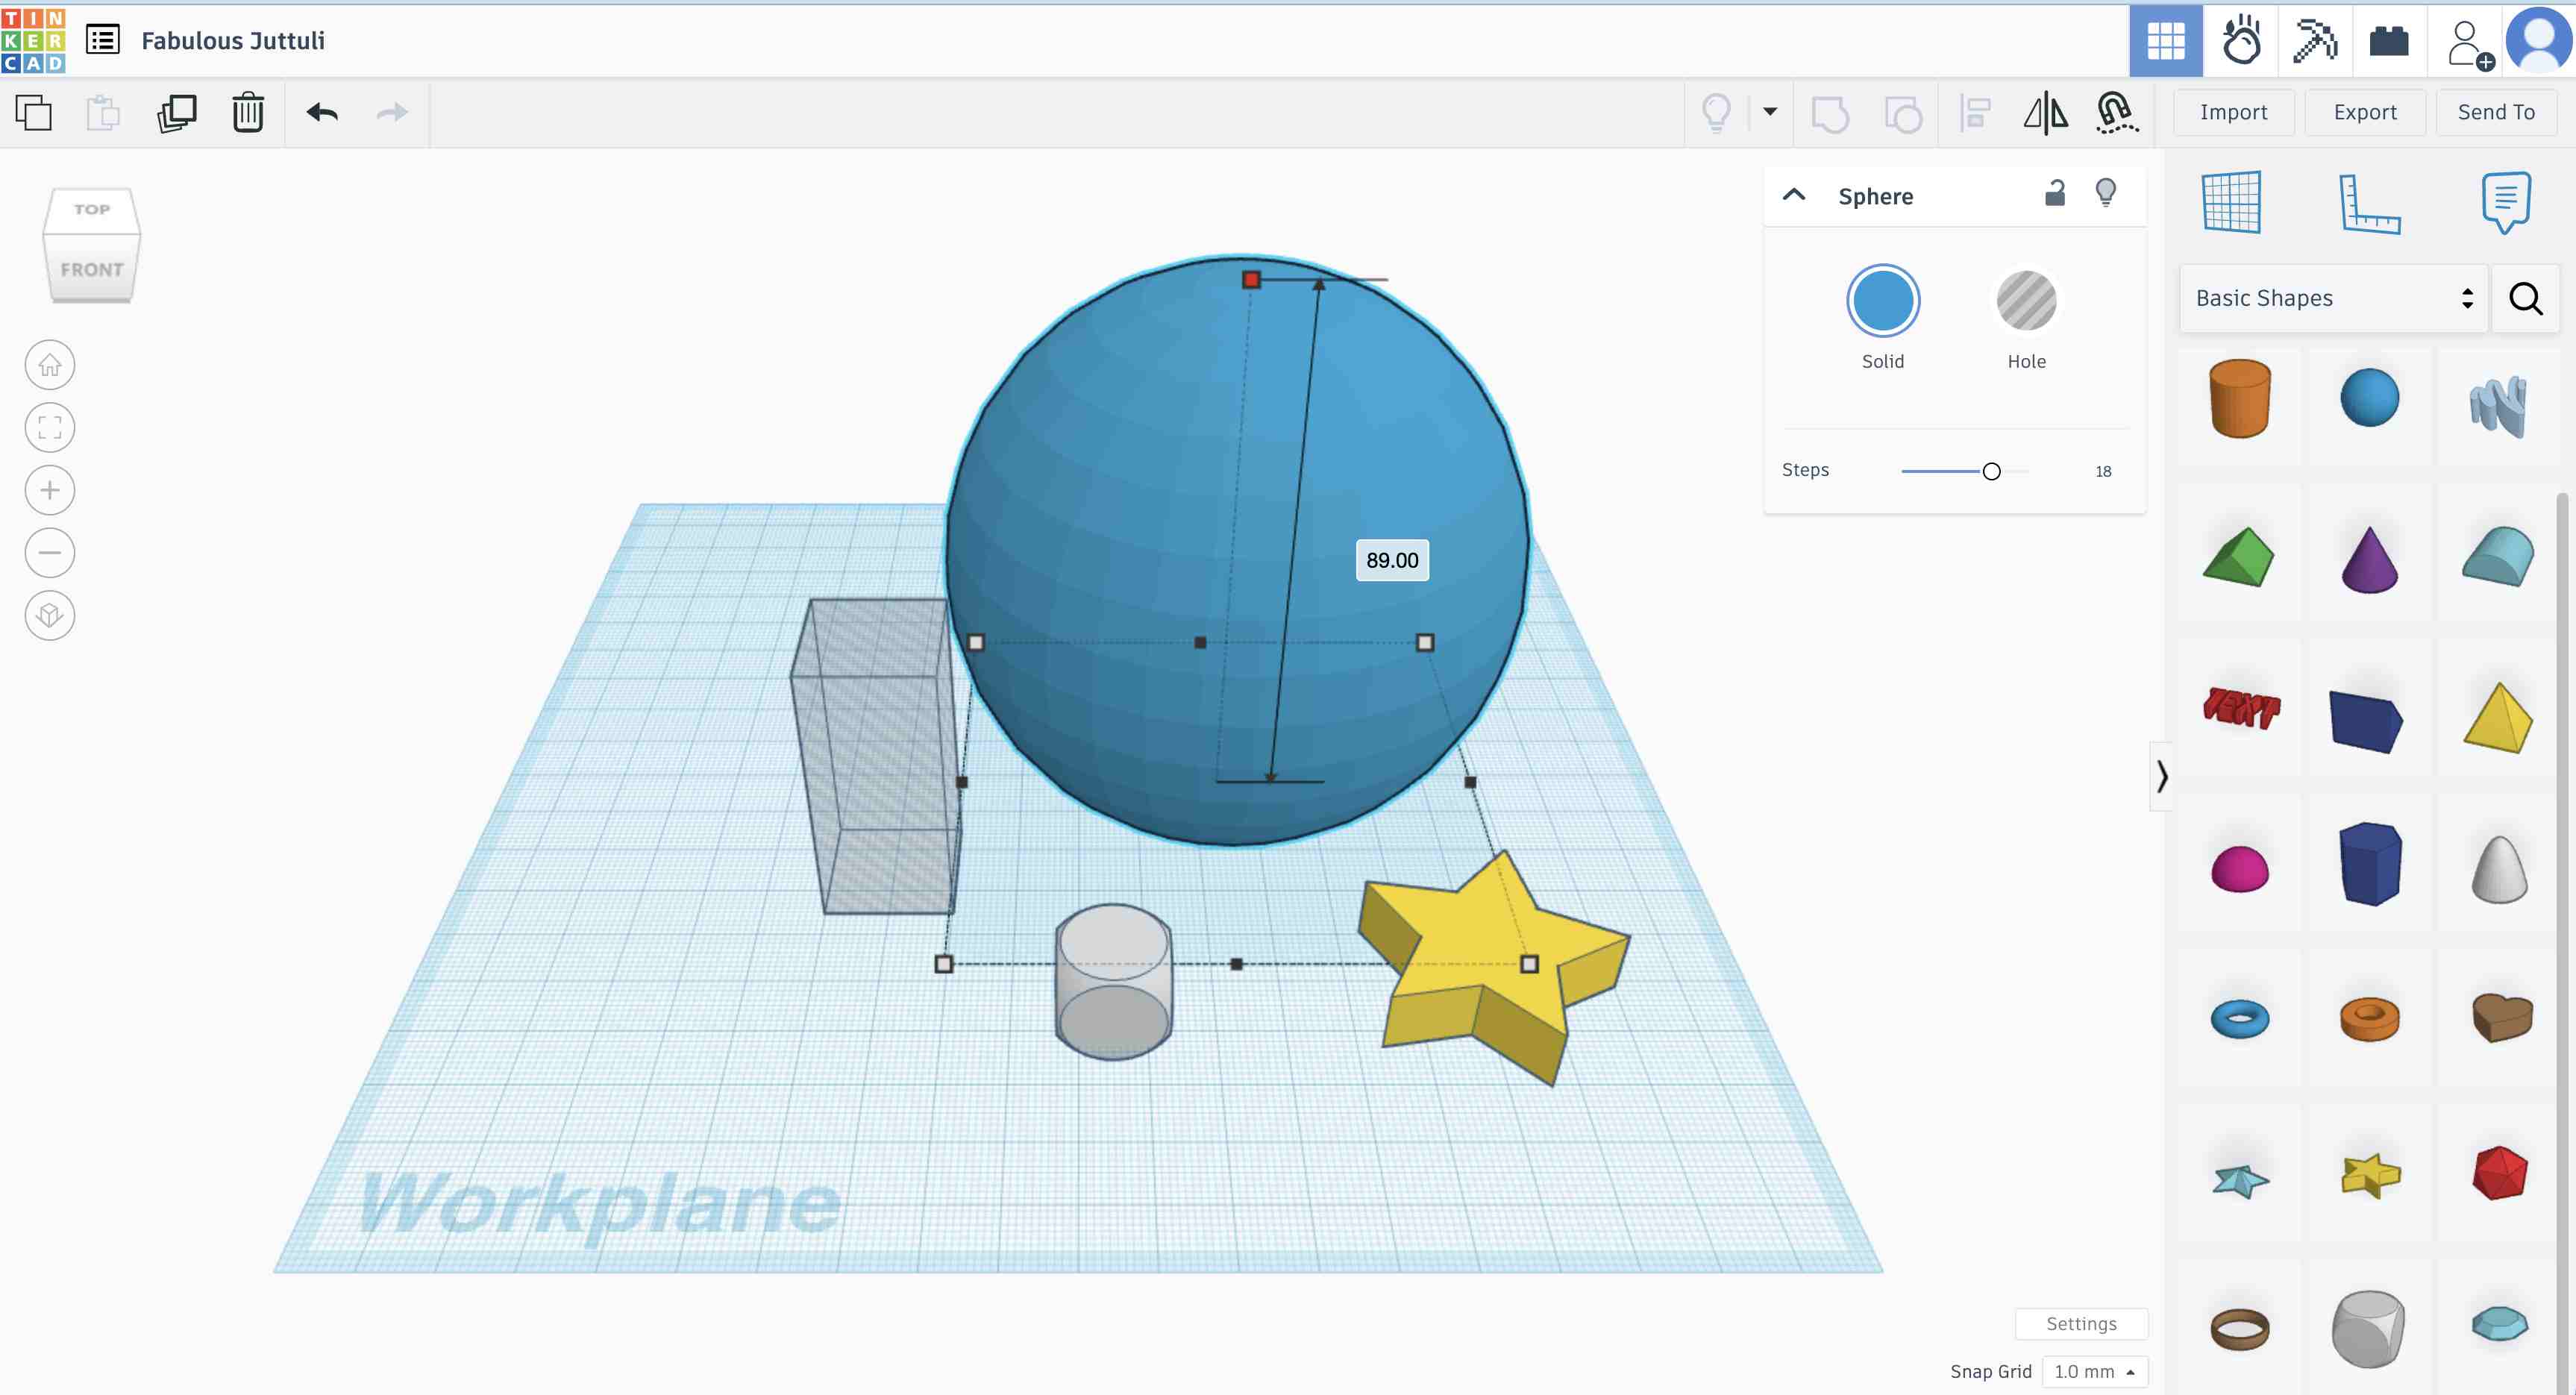Hide the Sphere using lightbulb in panel
The height and width of the screenshot is (1395, 2576).
pyautogui.click(x=2105, y=193)
